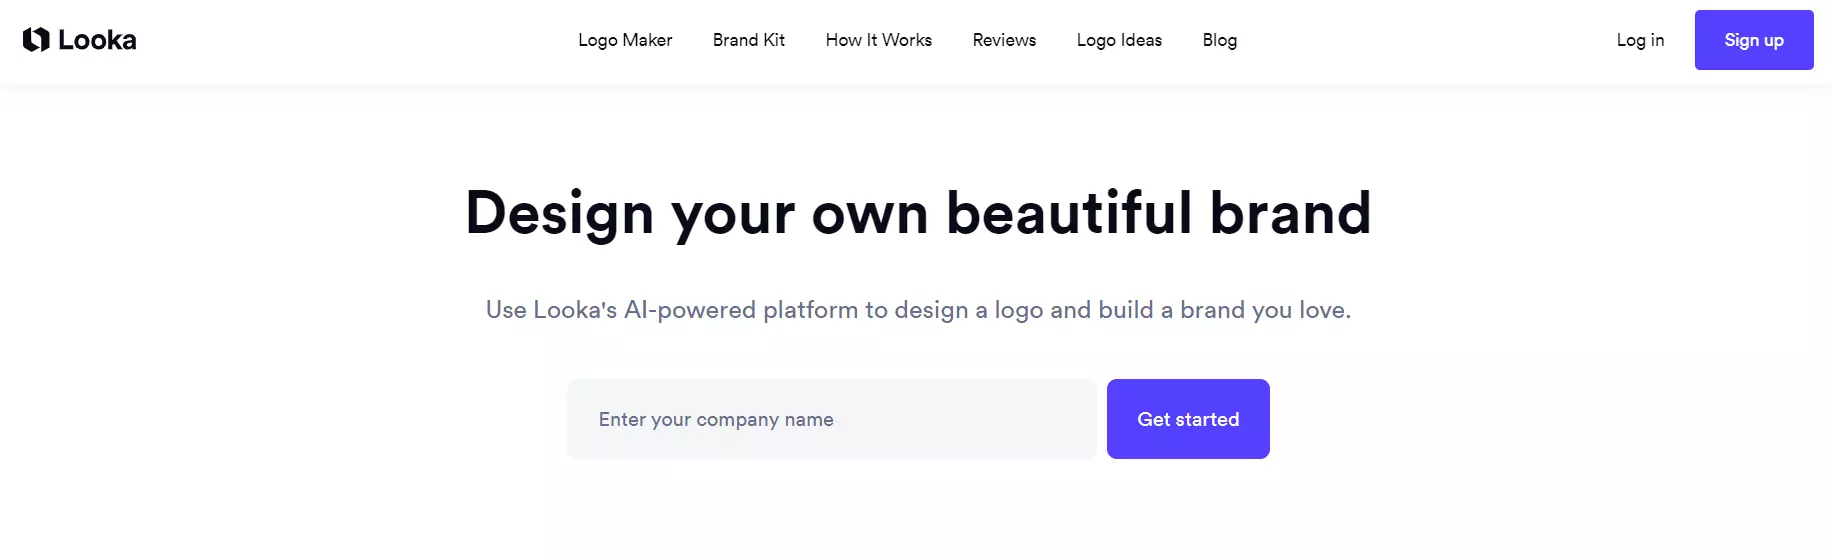Click the Log in link
Viewport: 1832px width, 554px height.
(x=1640, y=40)
